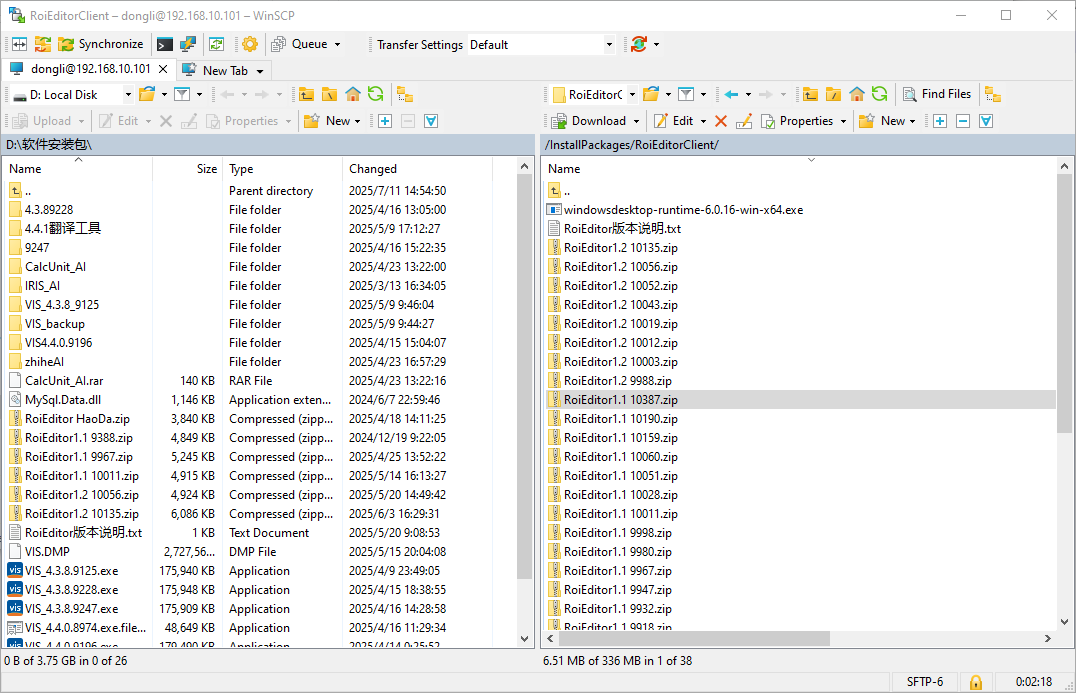Expand the Download dropdown arrow
The height and width of the screenshot is (693, 1076).
coord(636,121)
